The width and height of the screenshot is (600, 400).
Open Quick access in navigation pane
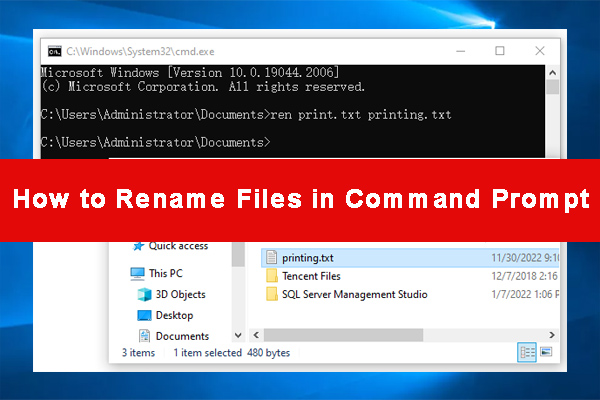178,246
